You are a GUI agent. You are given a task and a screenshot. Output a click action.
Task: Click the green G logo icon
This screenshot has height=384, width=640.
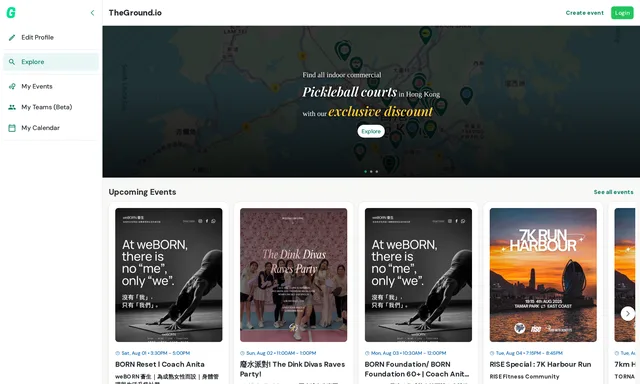pos(11,13)
